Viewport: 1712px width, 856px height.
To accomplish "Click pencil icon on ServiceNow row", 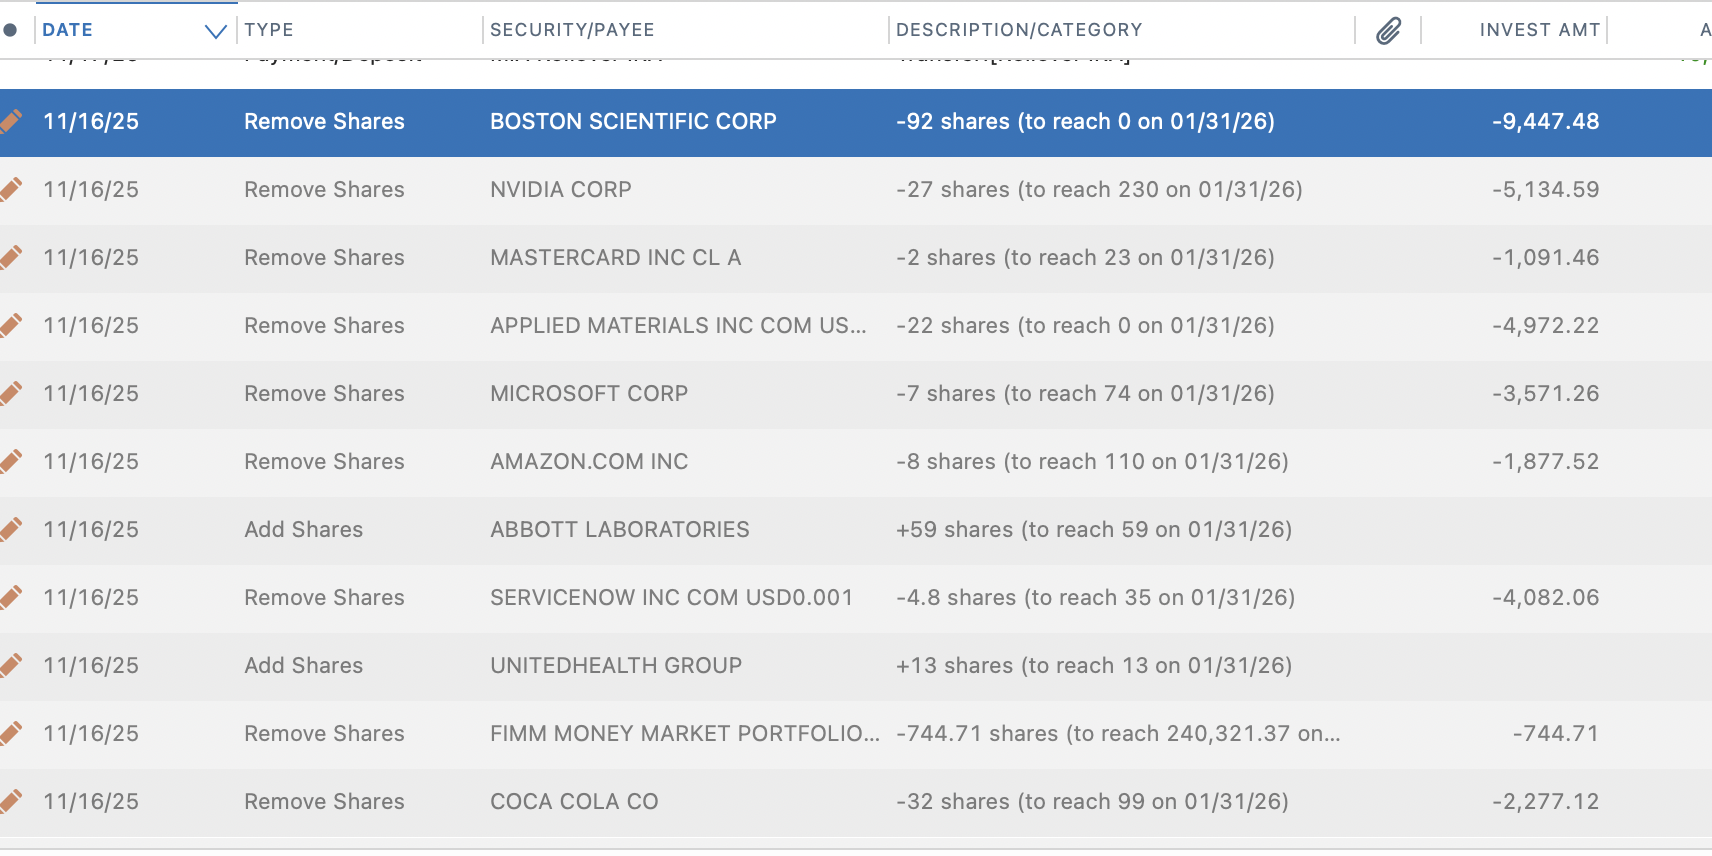I will tap(11, 598).
